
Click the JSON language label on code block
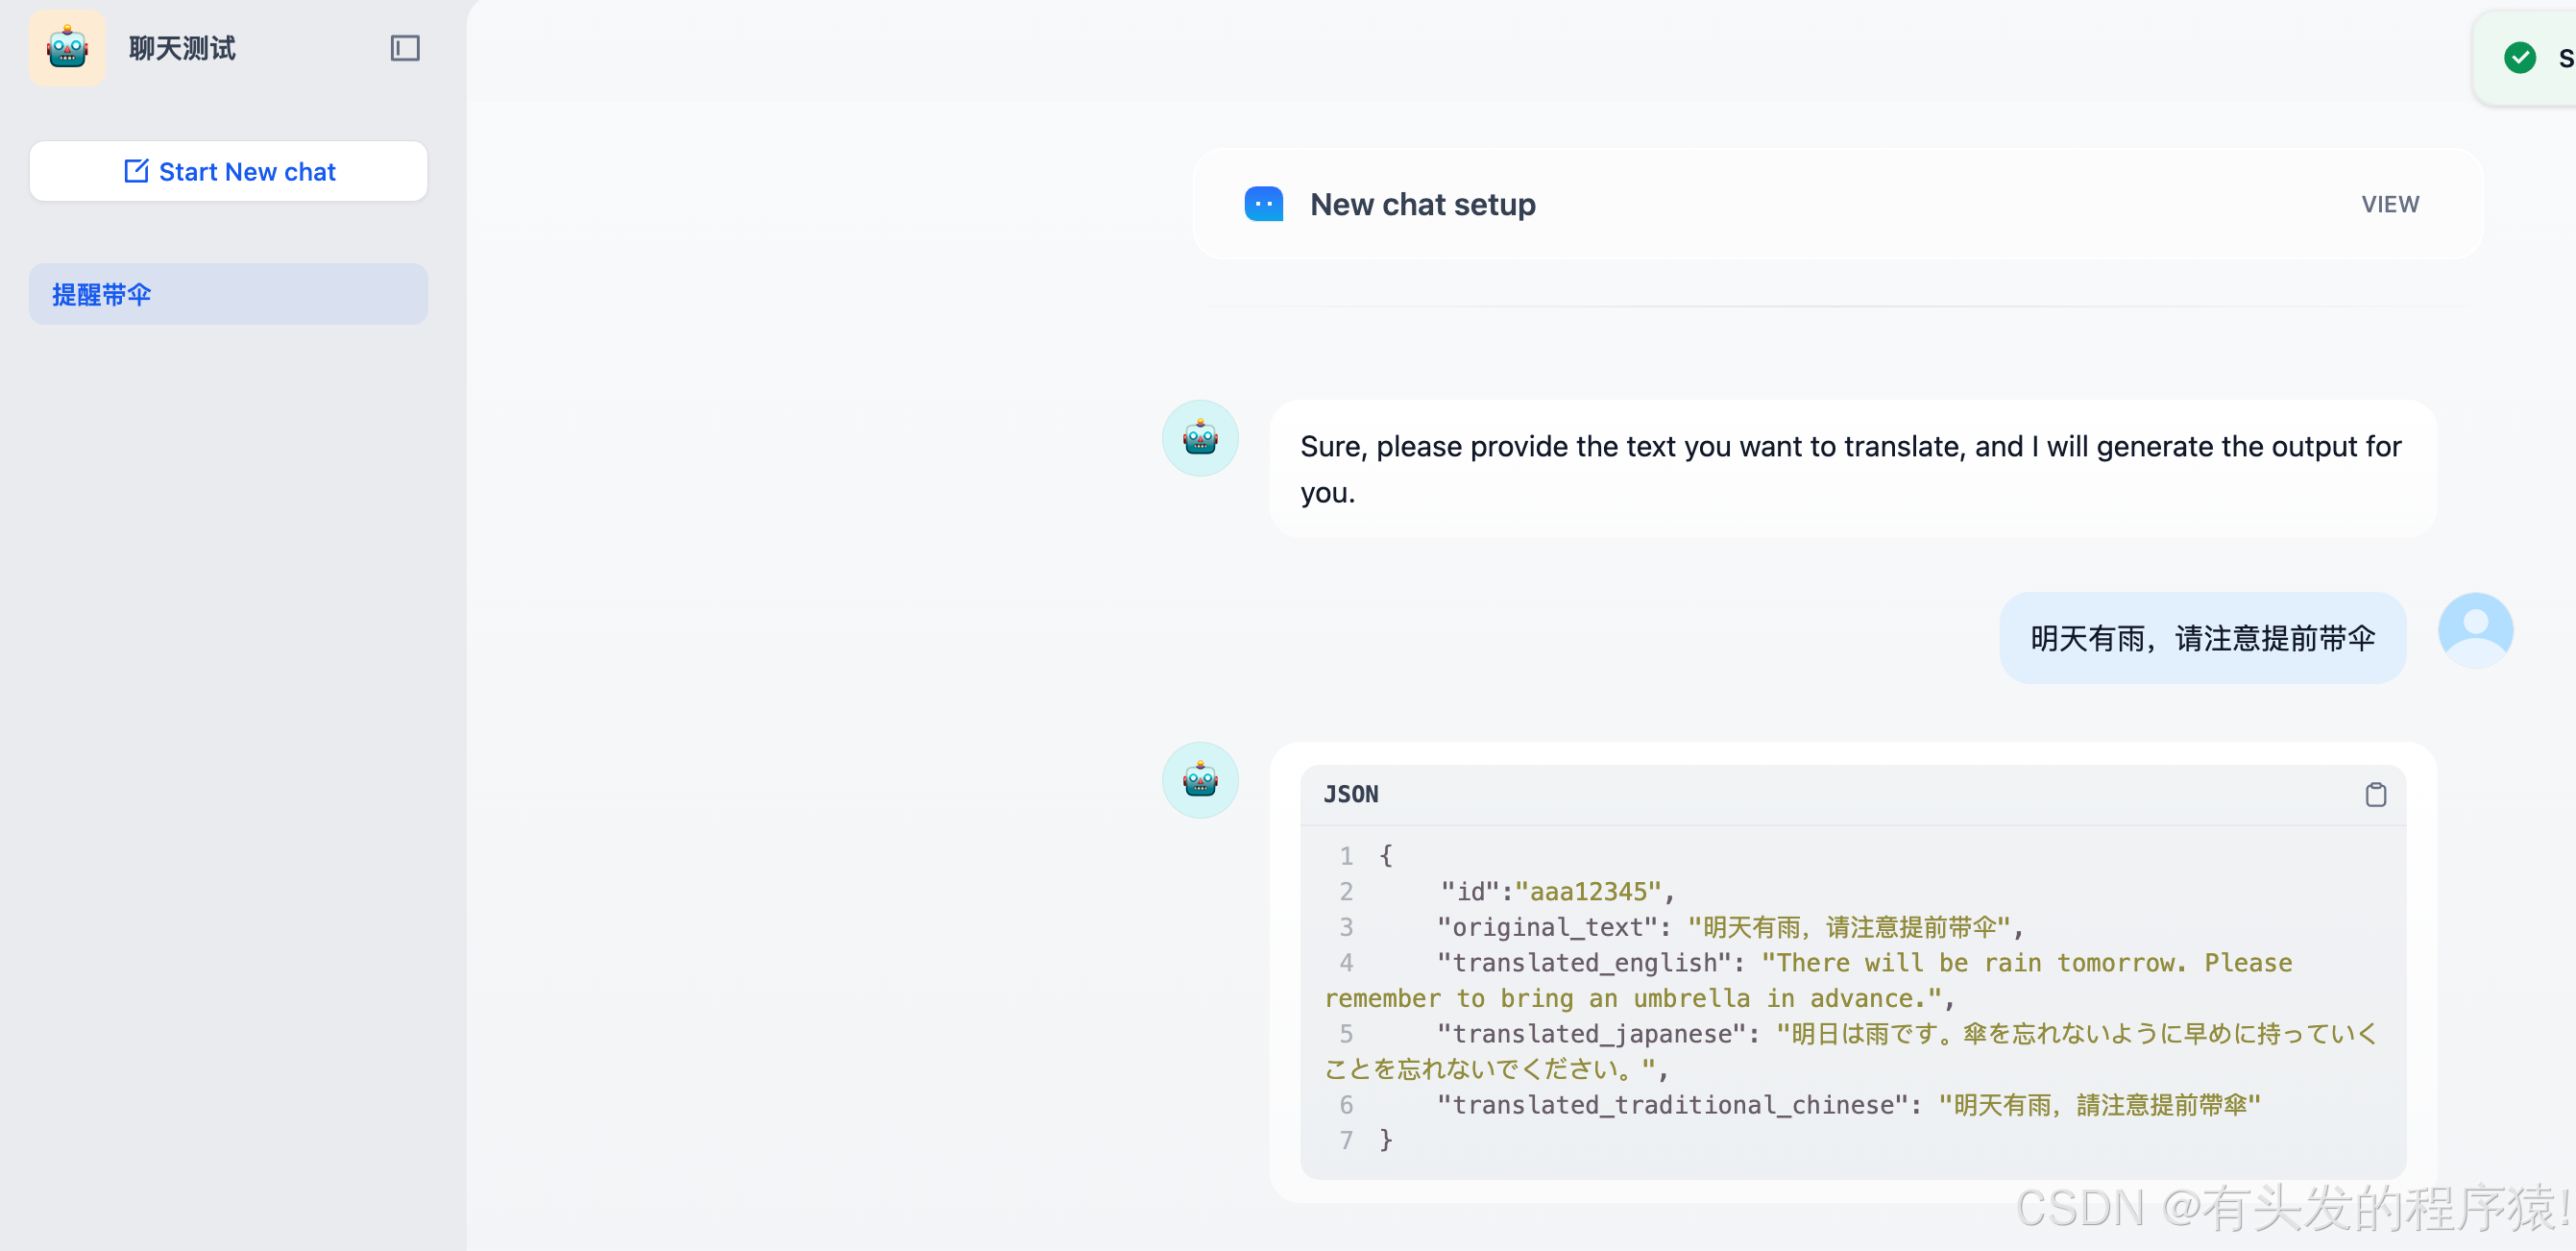coord(1350,794)
